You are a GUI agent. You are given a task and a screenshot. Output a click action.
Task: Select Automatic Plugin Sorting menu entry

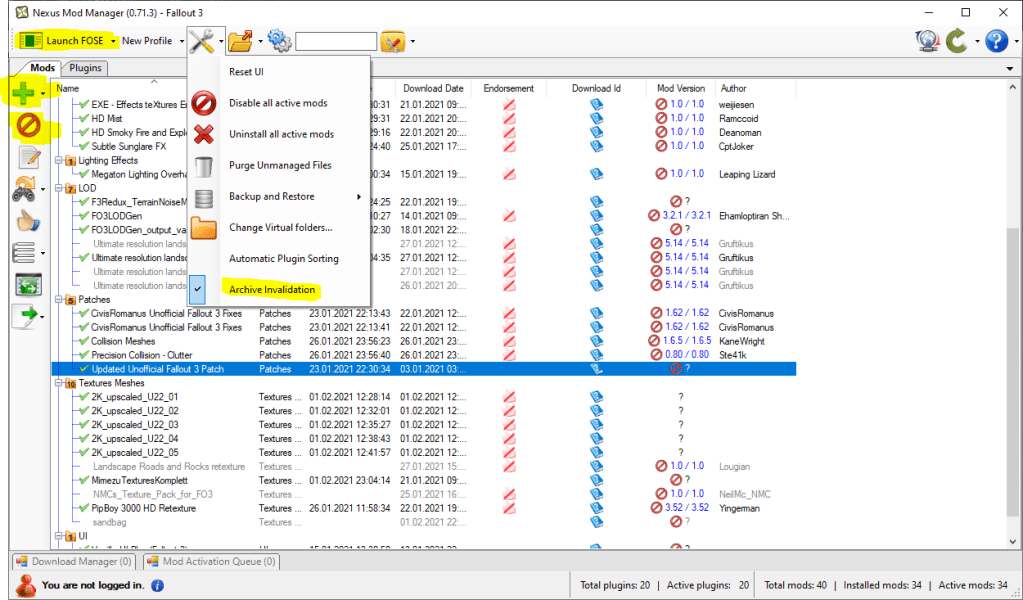pyautogui.click(x=283, y=258)
